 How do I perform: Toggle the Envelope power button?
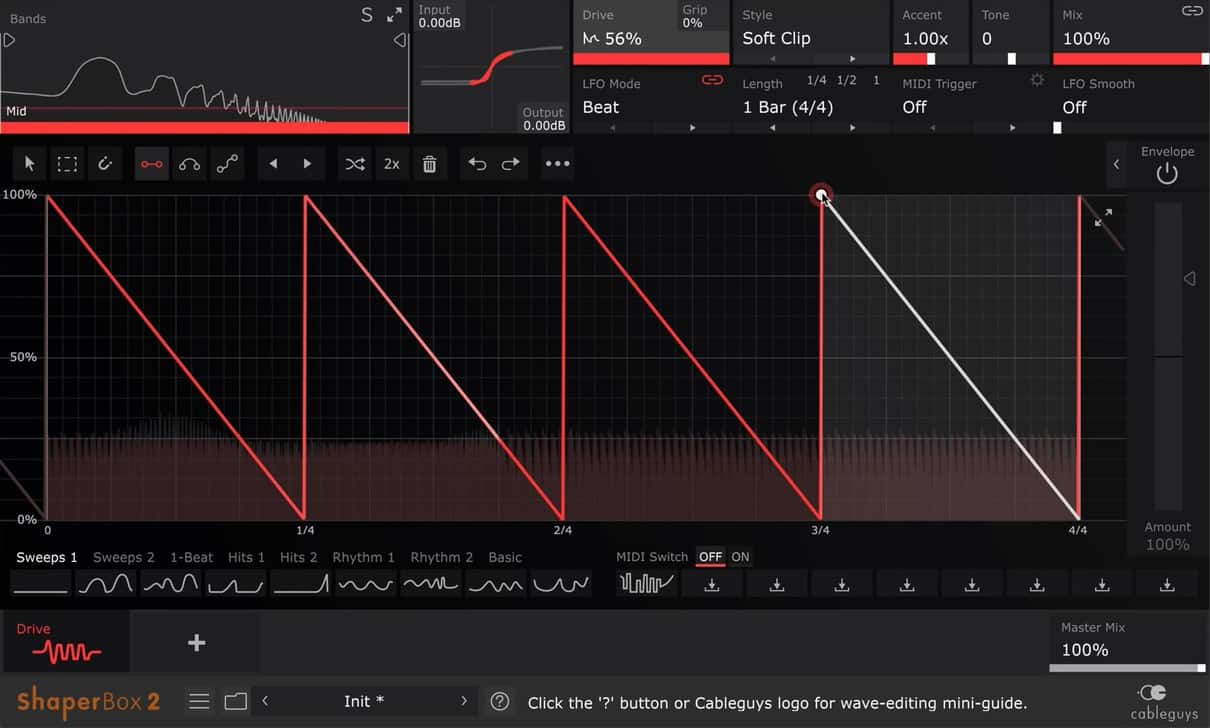tap(1167, 174)
